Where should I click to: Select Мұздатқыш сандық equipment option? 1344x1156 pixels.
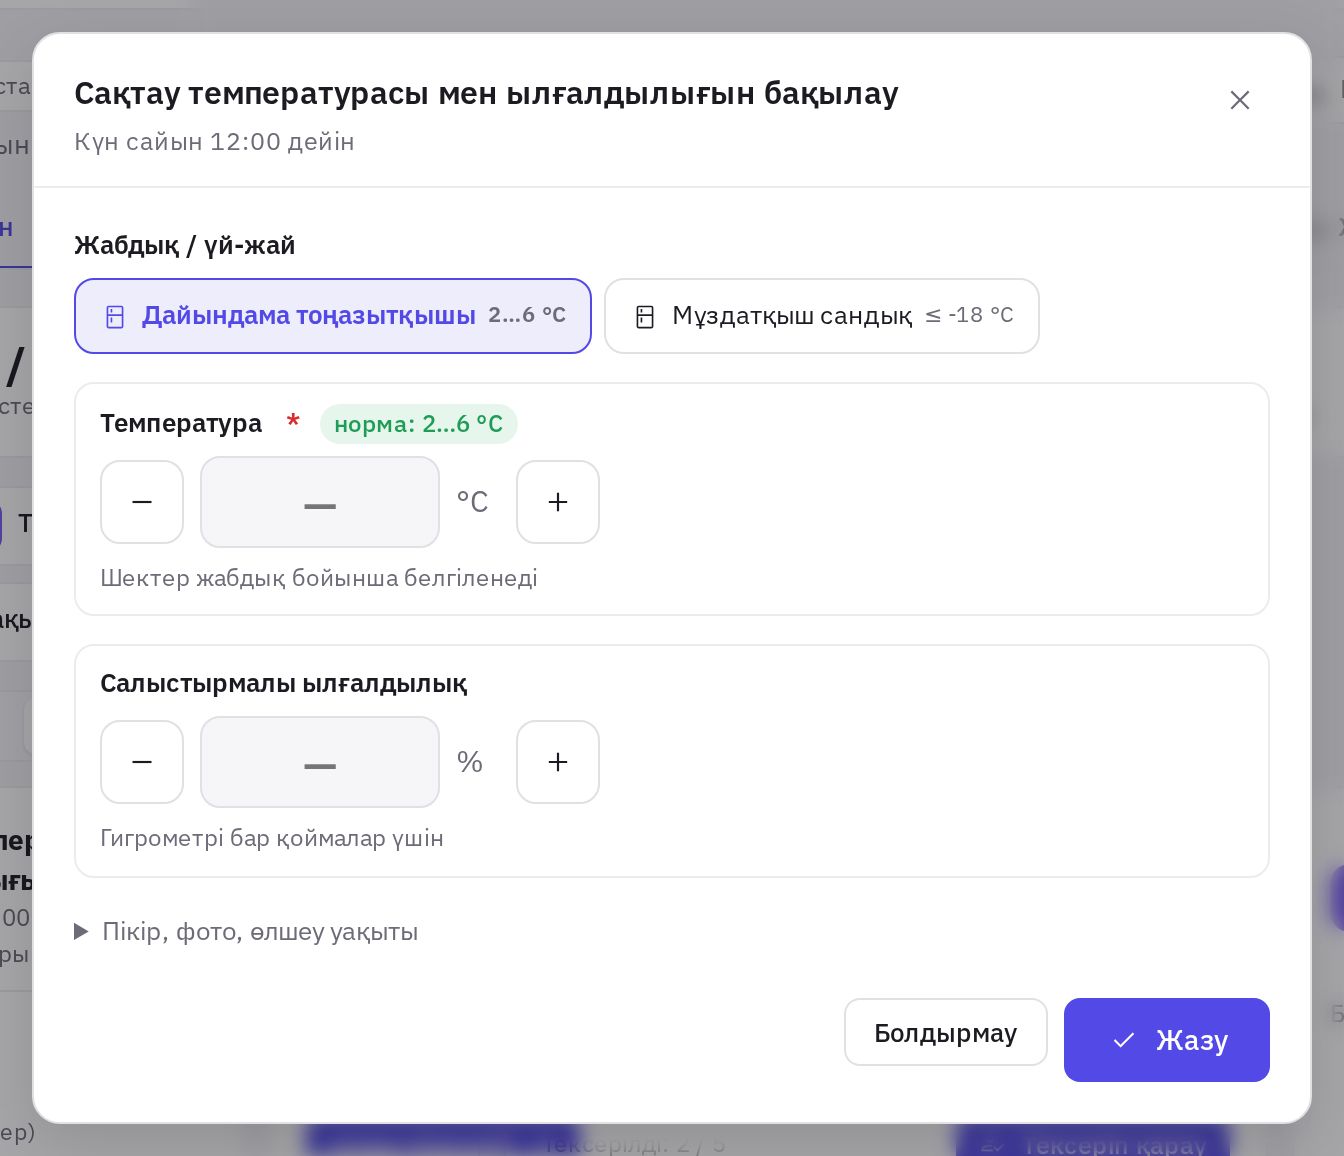[822, 316]
